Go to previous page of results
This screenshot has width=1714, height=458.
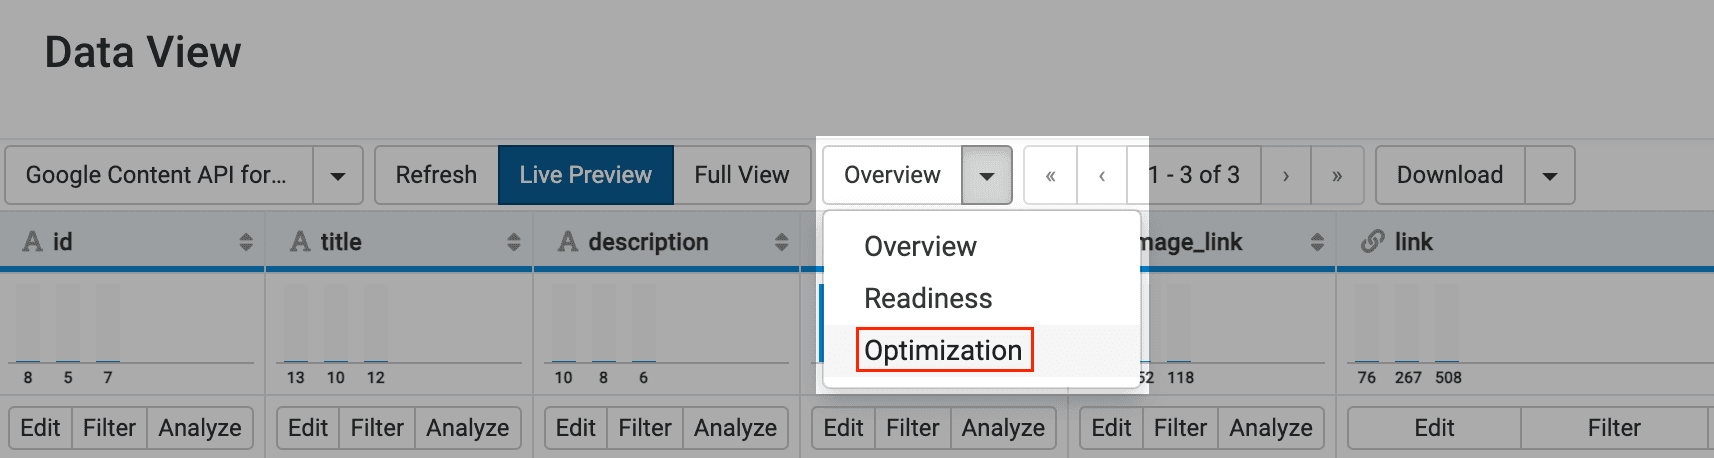[1102, 176]
